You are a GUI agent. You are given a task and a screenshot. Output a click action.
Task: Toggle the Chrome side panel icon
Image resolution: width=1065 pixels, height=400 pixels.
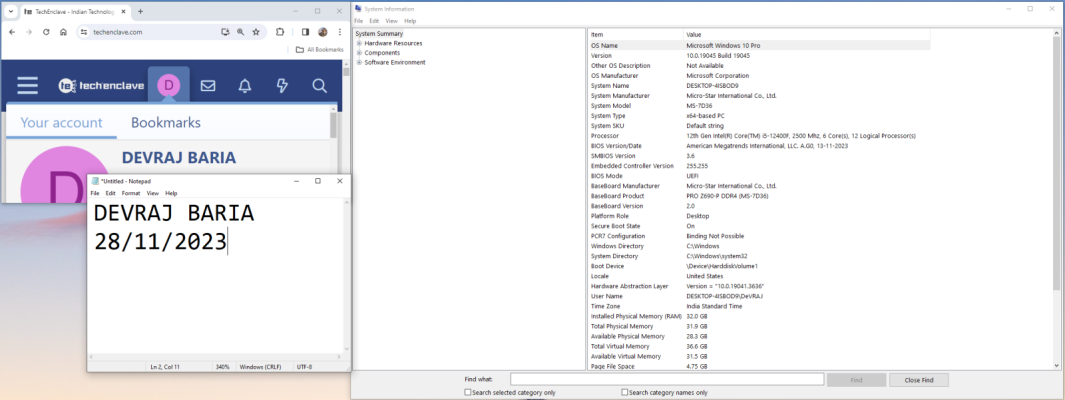click(x=305, y=32)
